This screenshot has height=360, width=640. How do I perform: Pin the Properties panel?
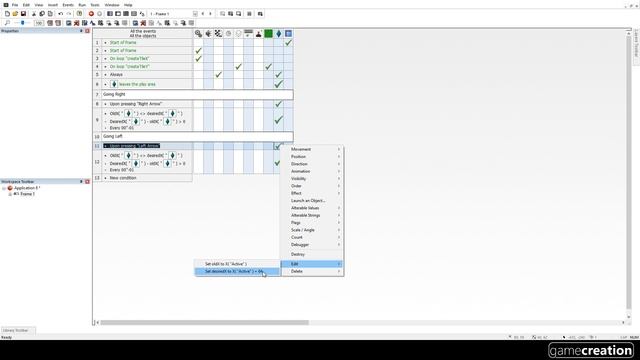(x=81, y=31)
